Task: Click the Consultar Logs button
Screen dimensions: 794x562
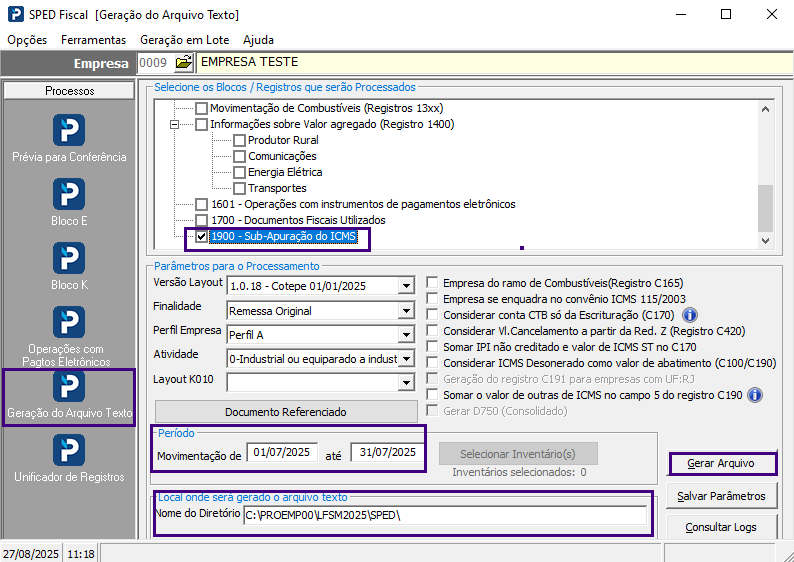Action: tap(721, 527)
